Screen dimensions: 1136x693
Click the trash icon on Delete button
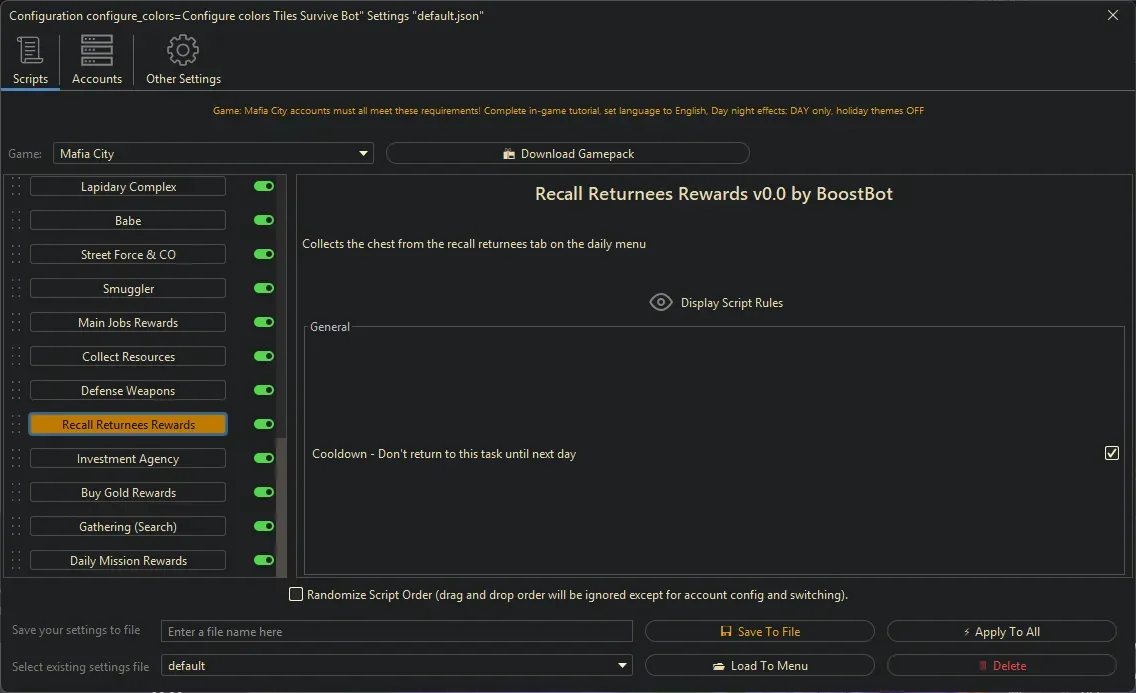pyautogui.click(x=983, y=665)
